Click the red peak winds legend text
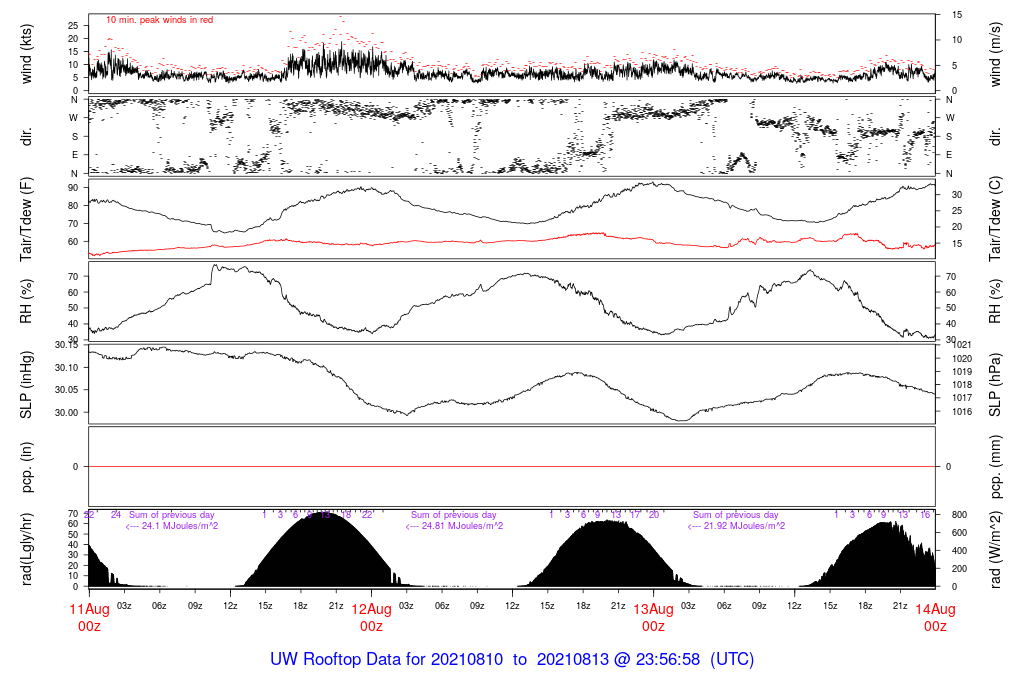 click(159, 19)
